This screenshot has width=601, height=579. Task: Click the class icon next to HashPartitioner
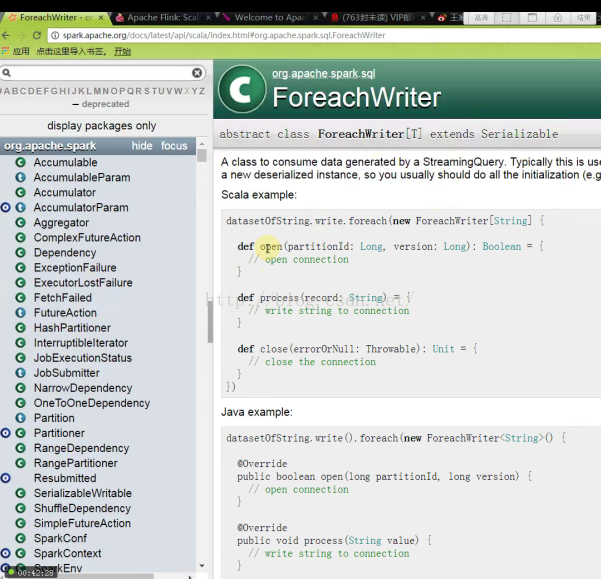click(x=20, y=328)
